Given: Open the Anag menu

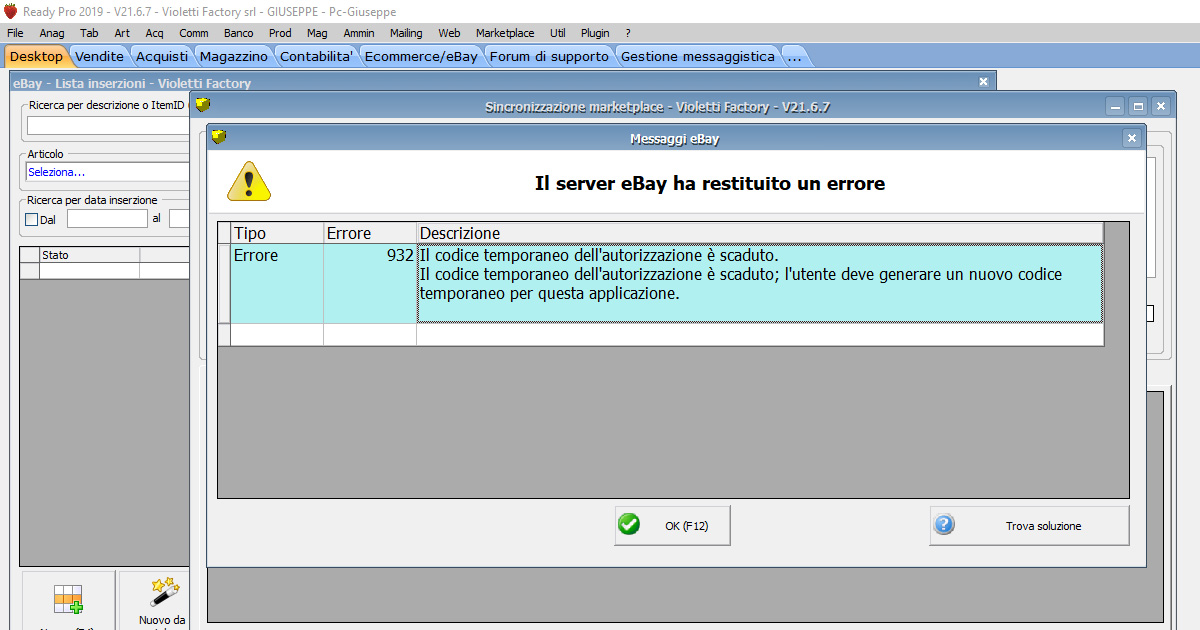Looking at the screenshot, I should 52,33.
